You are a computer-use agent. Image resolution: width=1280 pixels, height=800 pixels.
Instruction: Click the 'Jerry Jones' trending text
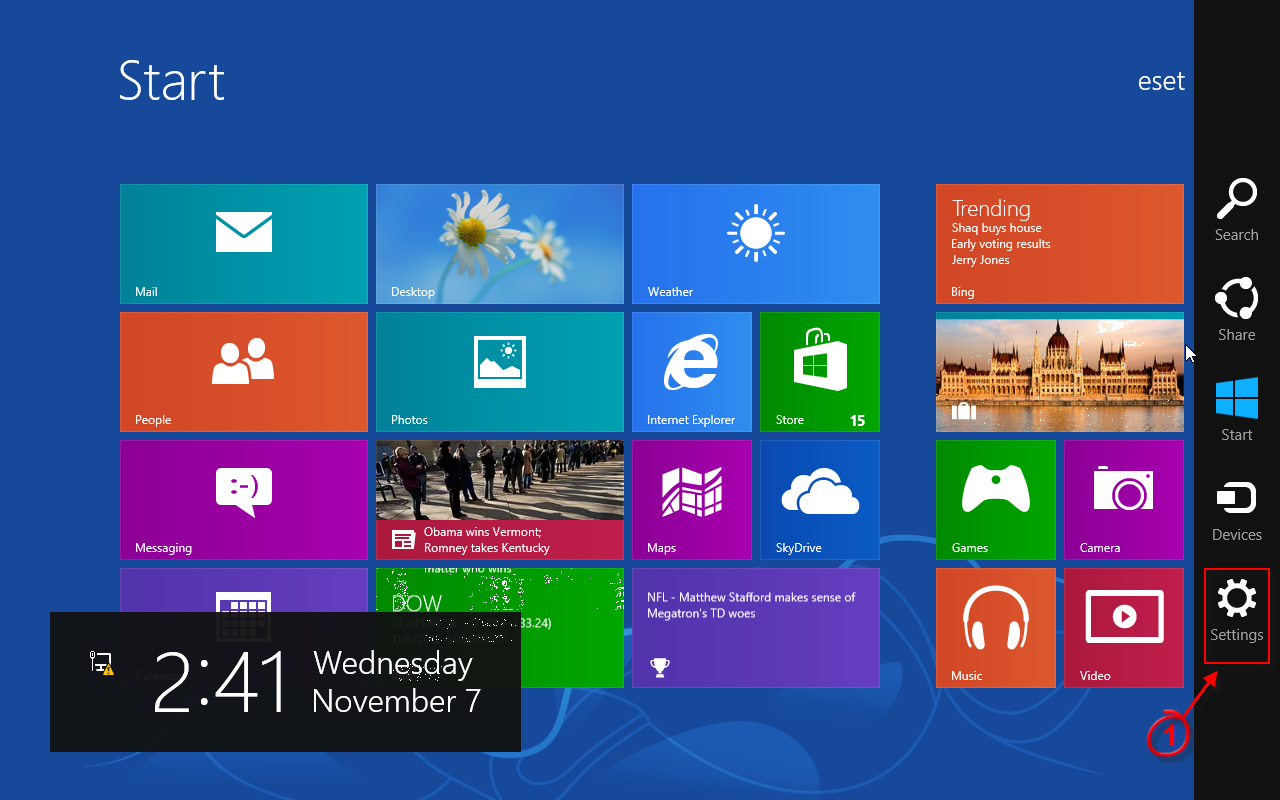click(980, 260)
